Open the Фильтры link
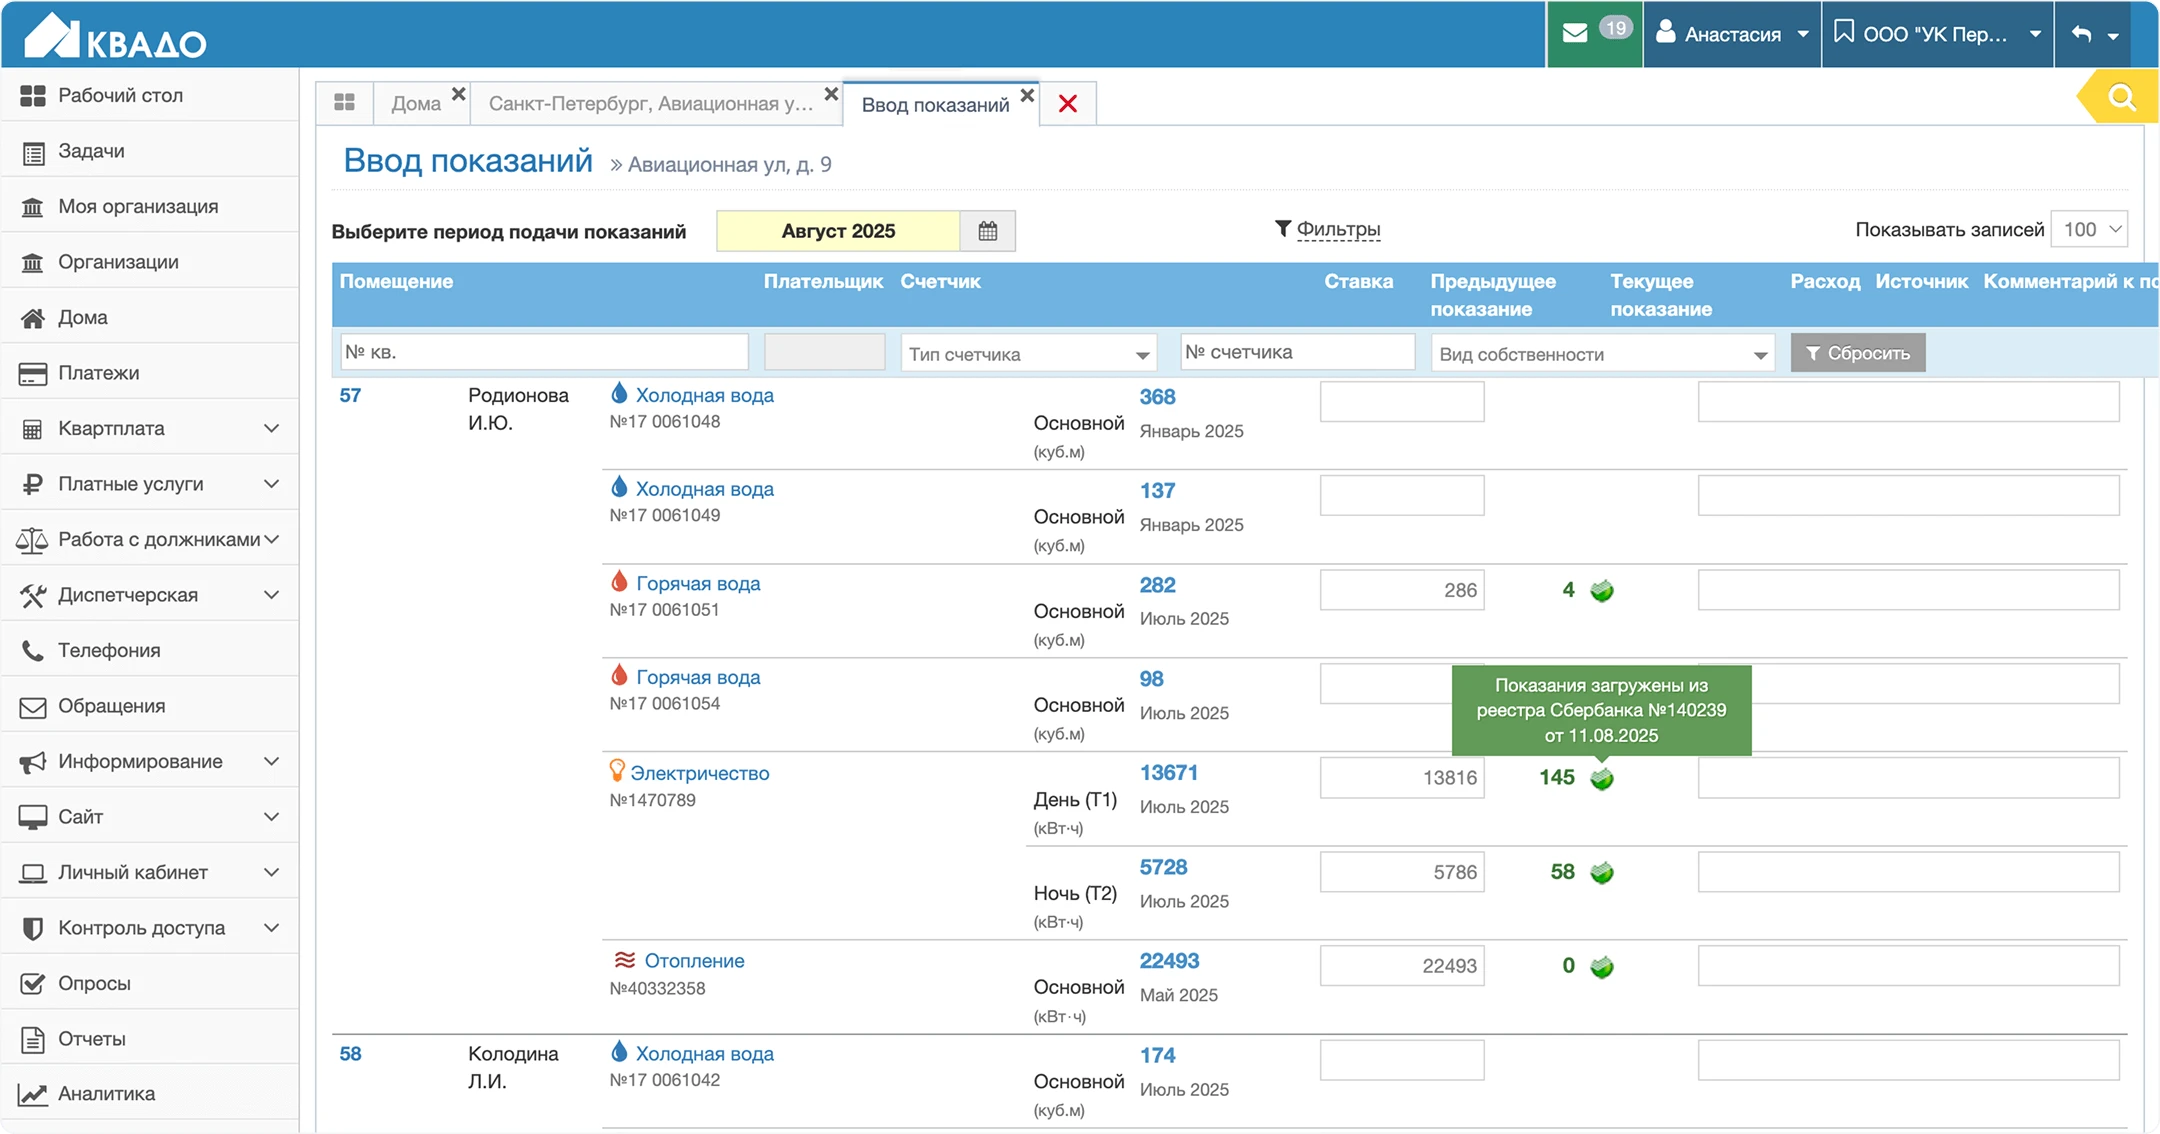The image size is (2160, 1134). 1337,229
